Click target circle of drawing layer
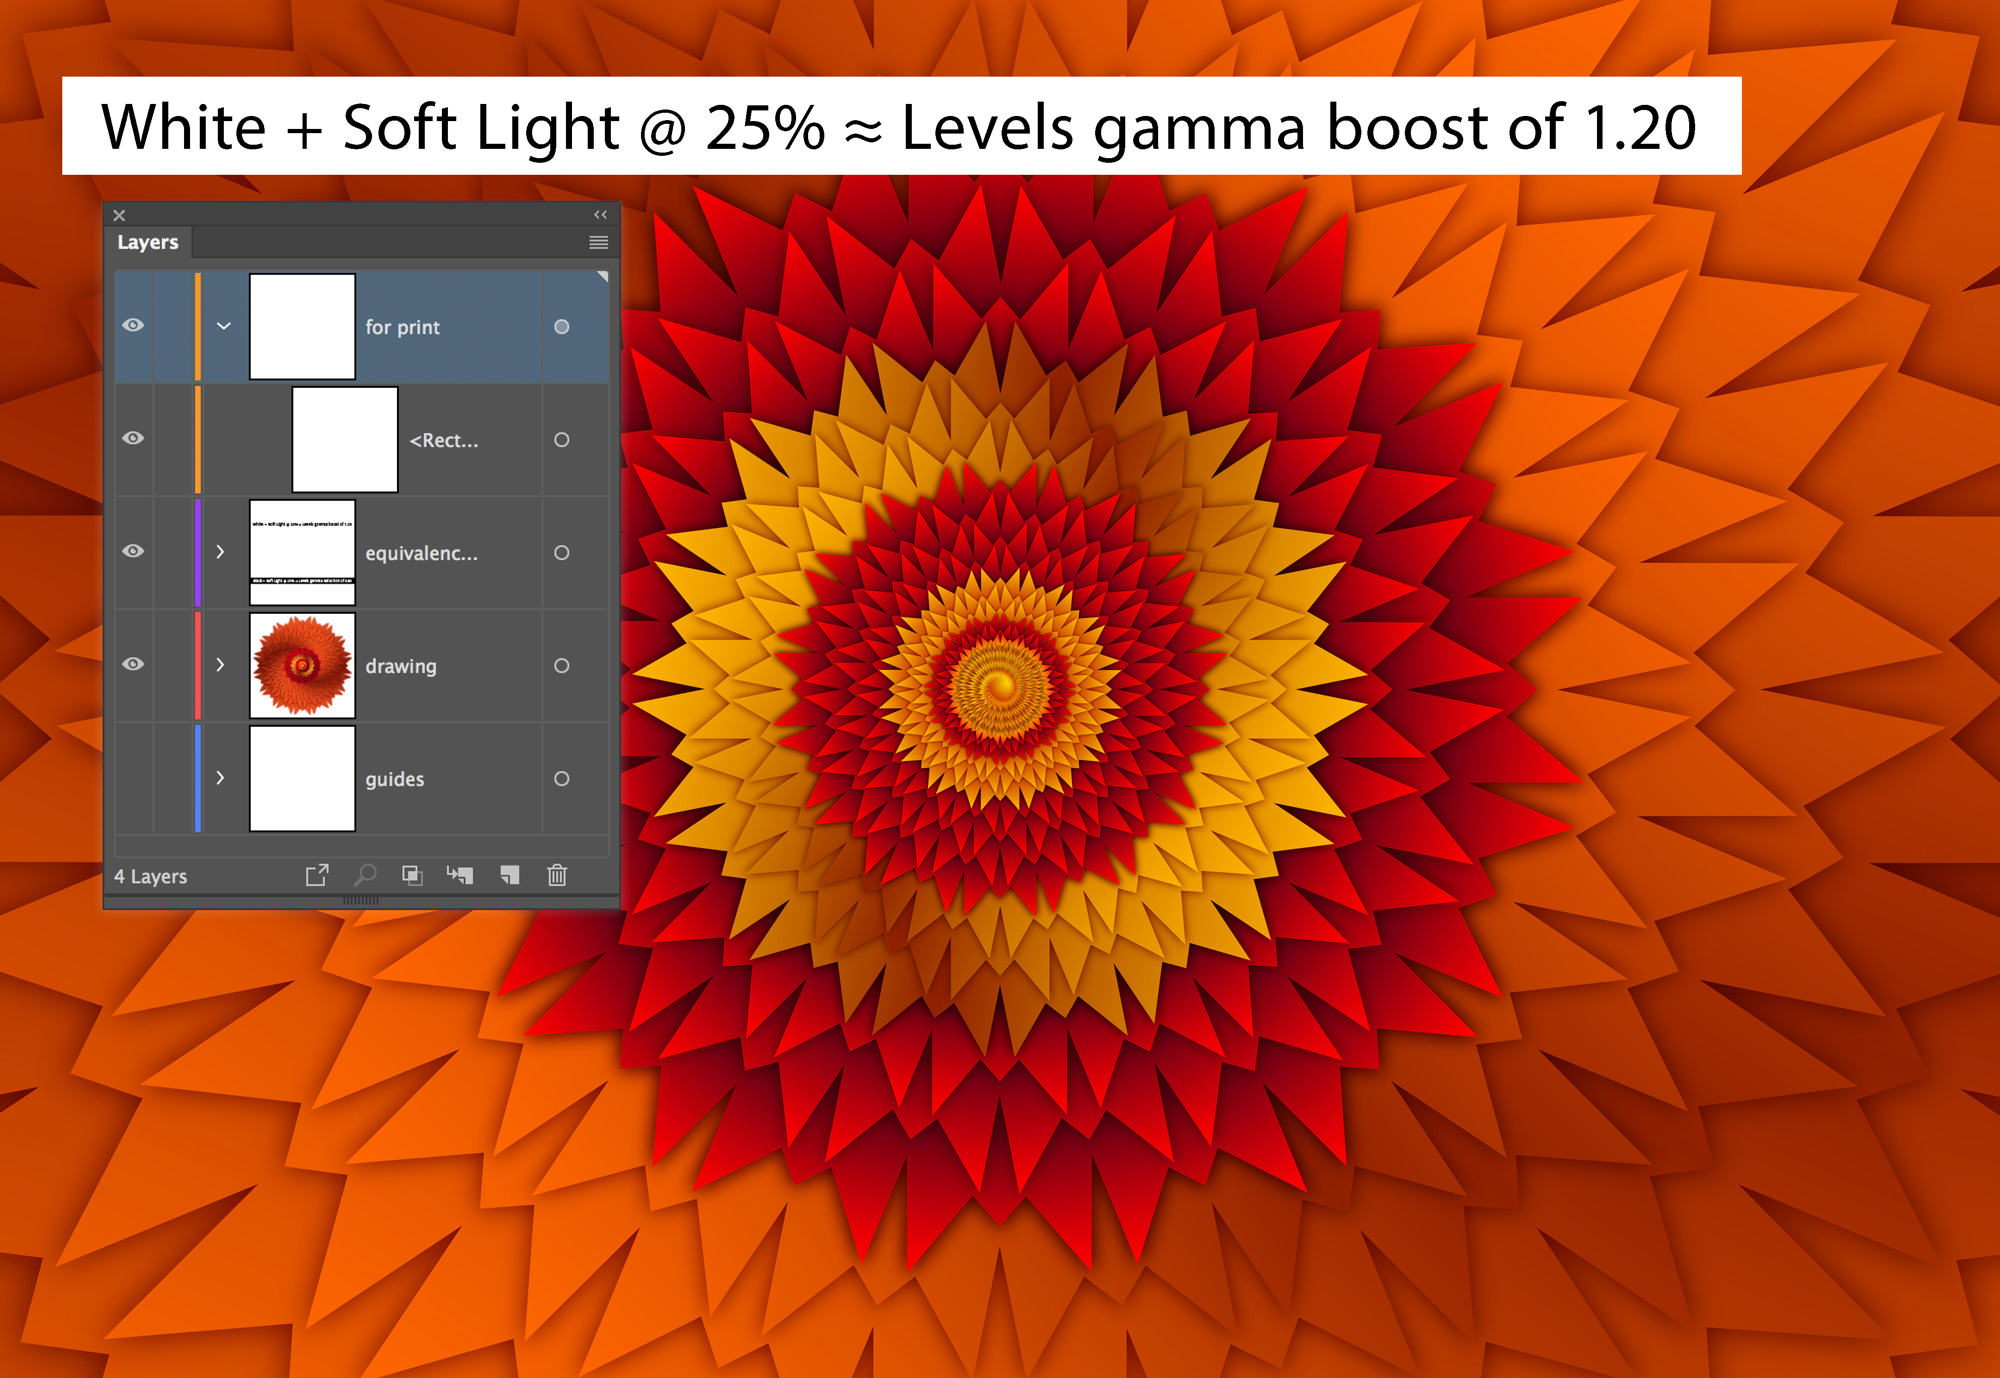The image size is (2000, 1378). coord(562,666)
